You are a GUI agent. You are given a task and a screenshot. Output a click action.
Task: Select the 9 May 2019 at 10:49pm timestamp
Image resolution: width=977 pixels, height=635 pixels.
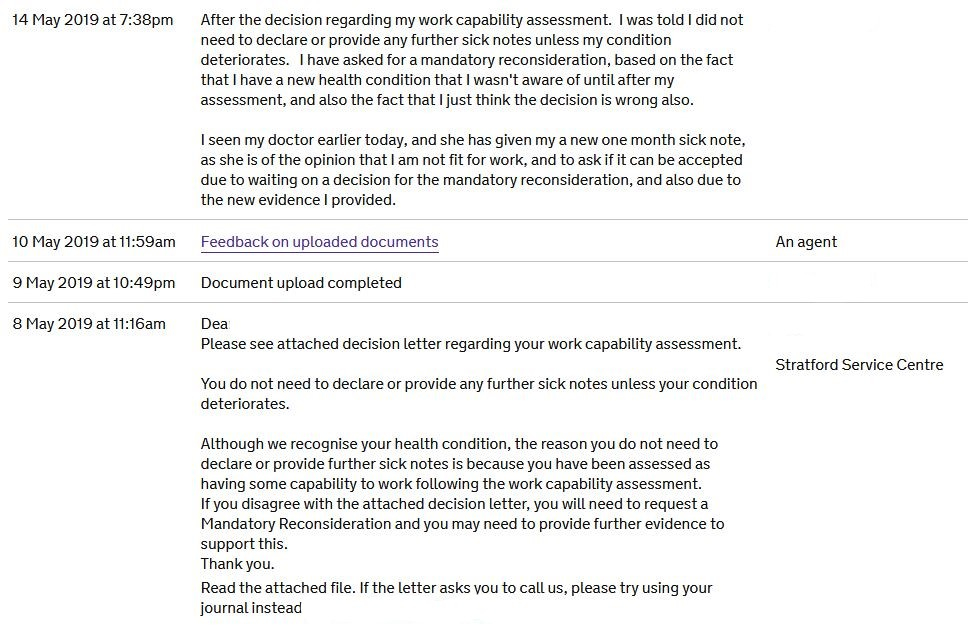94,283
